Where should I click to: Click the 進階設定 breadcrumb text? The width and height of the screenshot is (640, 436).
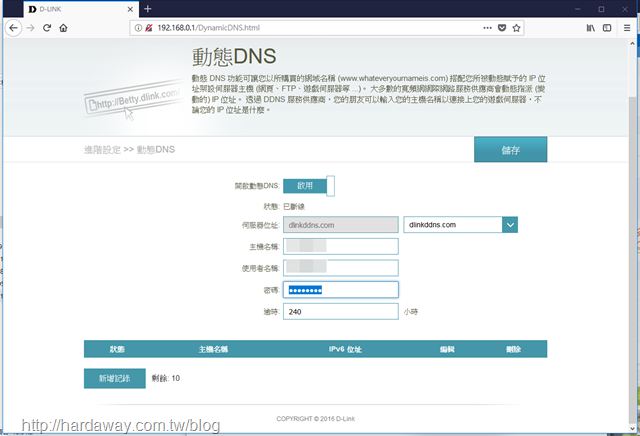click(102, 150)
